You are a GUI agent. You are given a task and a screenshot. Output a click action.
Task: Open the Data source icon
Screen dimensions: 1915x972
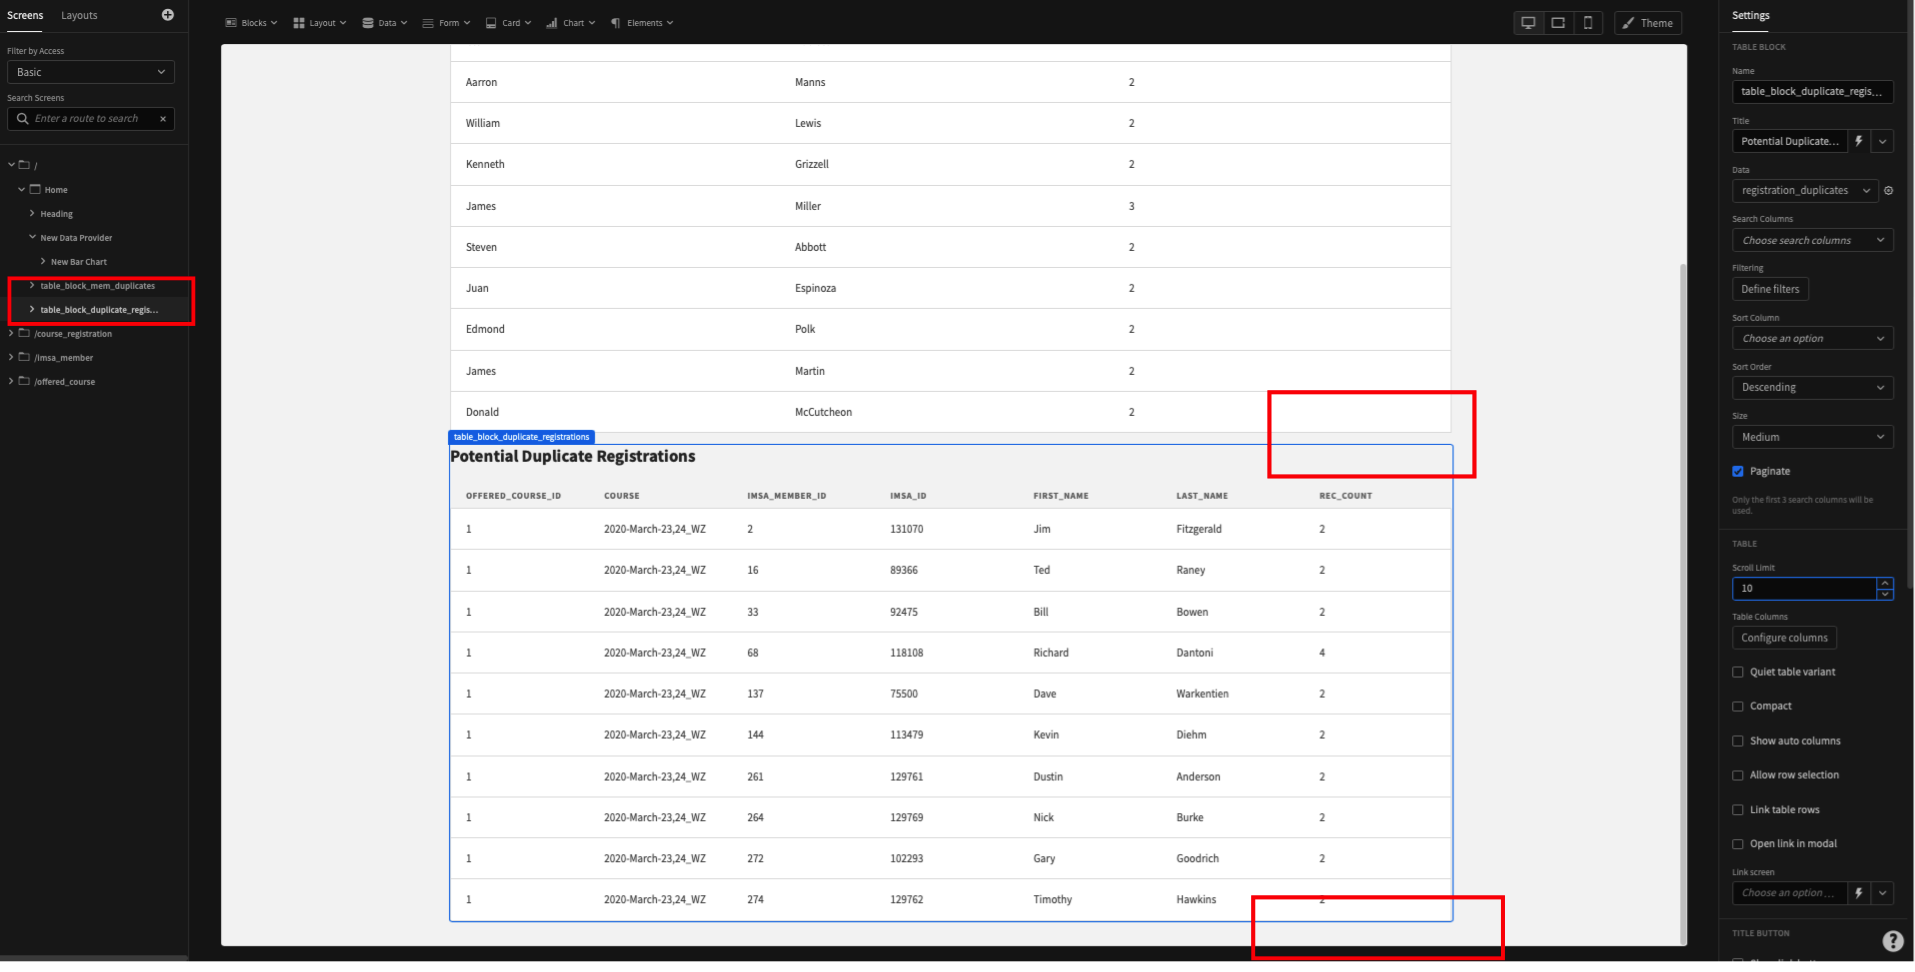[366, 22]
